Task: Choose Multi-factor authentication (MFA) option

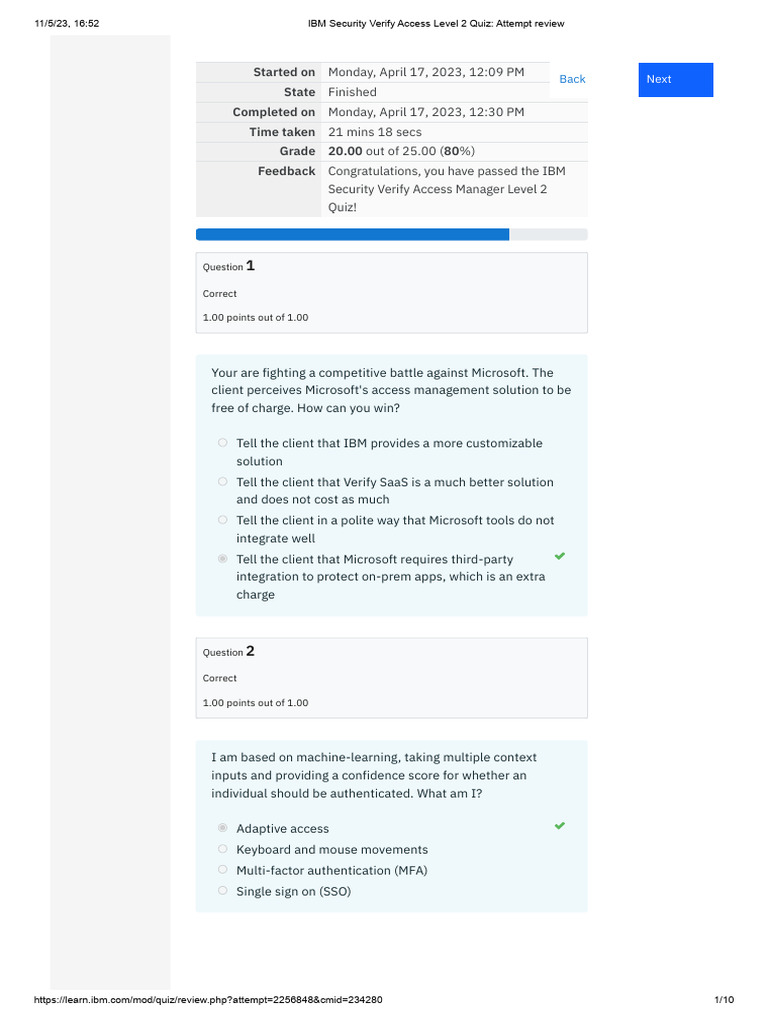Action: click(x=222, y=870)
